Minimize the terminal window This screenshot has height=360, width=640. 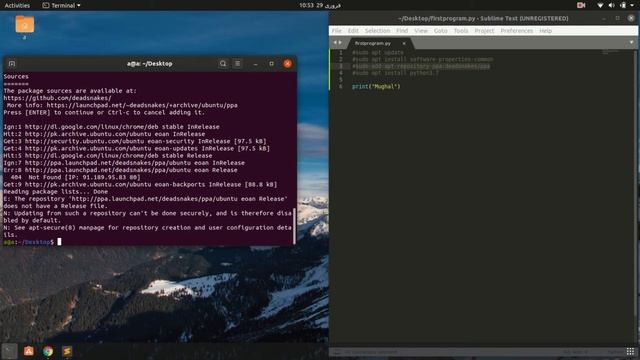(x=256, y=64)
